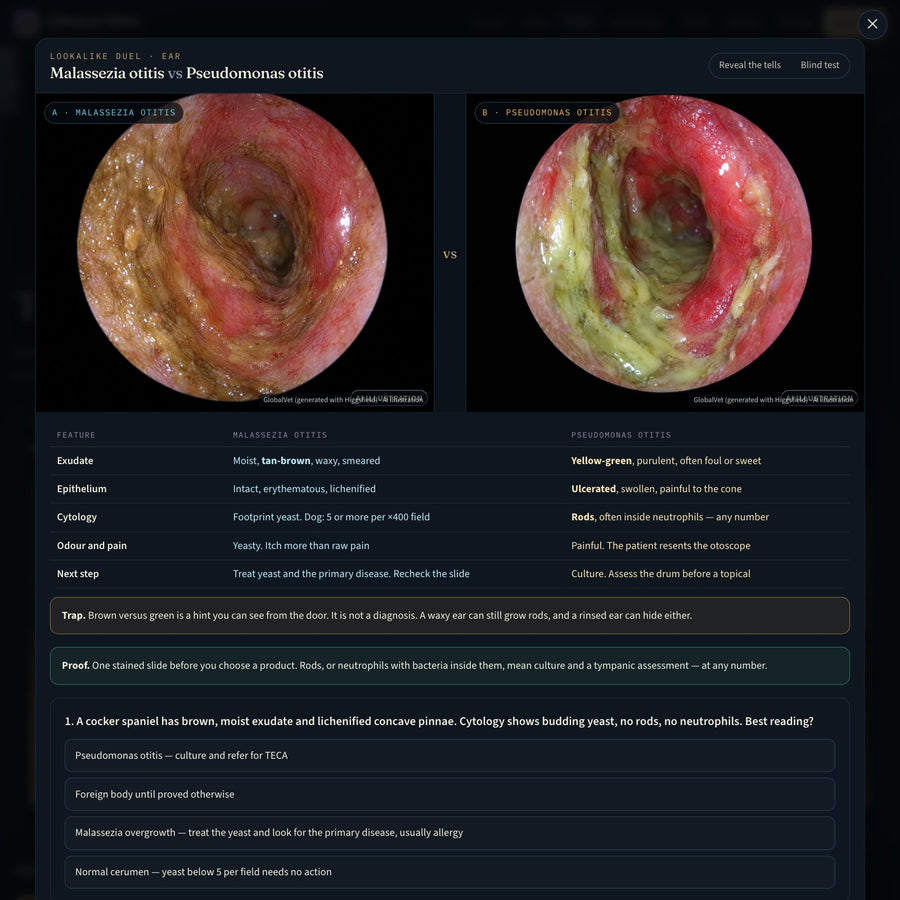Click 'Yellow-green, purulent, often foul or sweet' cell

tap(666, 461)
